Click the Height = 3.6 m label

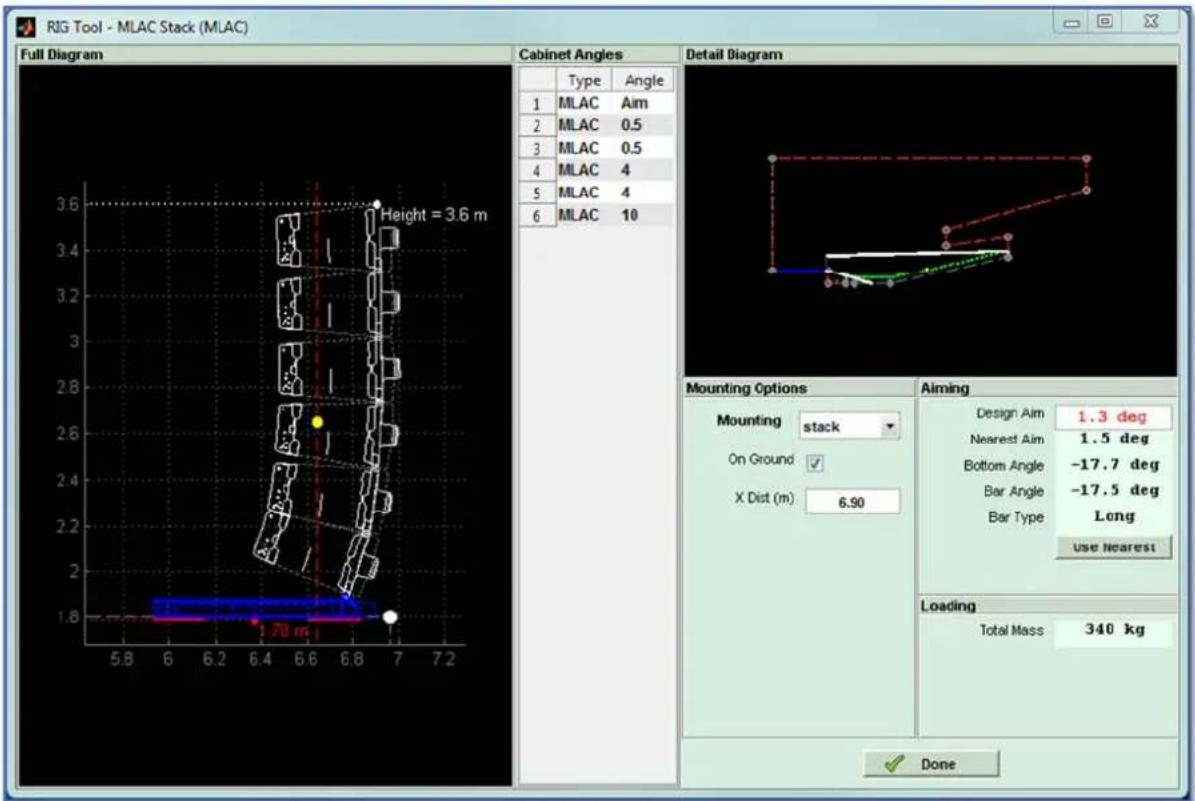pos(433,216)
